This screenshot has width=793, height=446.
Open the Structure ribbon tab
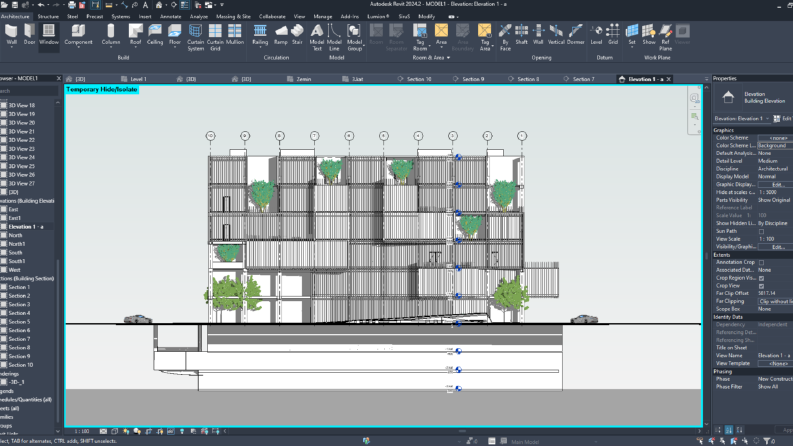pos(48,16)
